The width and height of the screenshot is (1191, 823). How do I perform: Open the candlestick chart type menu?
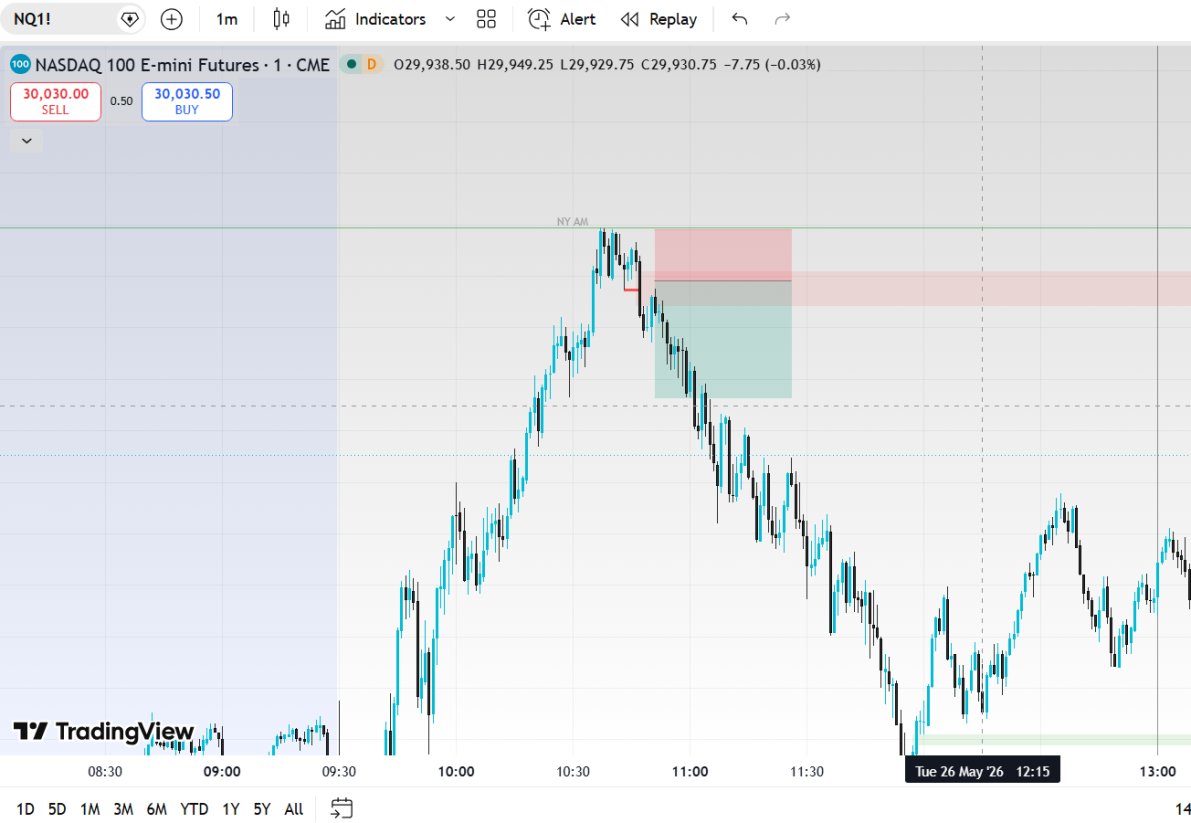(281, 19)
